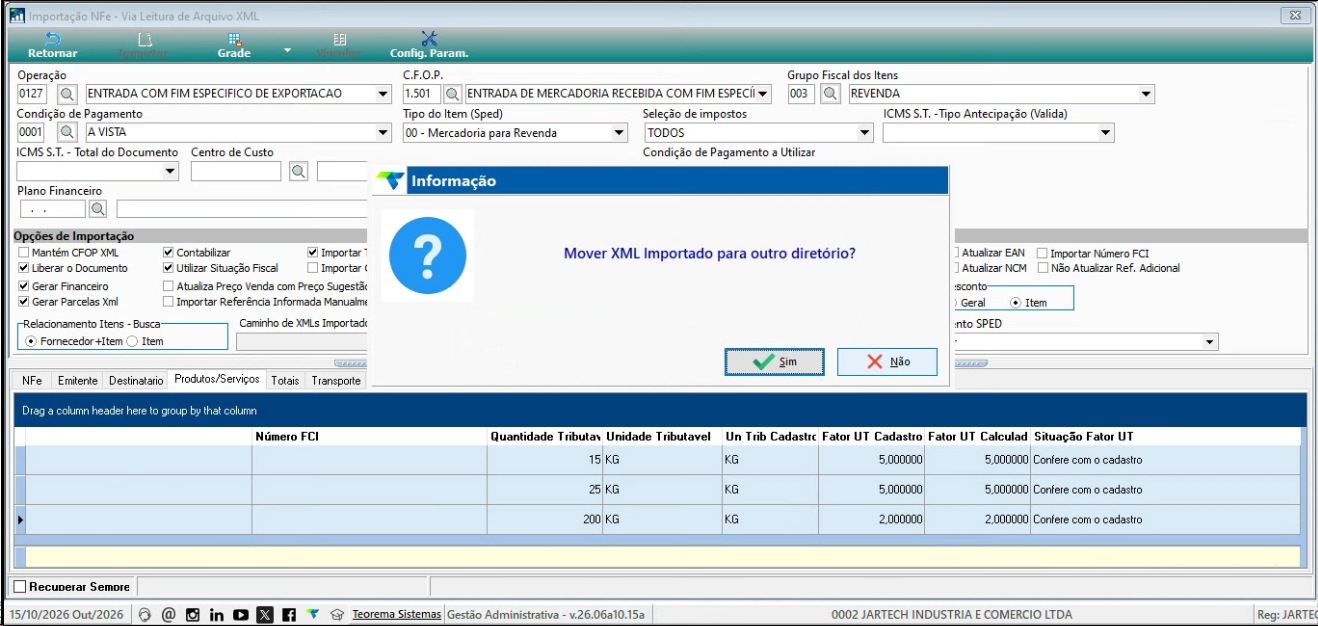Open the X (Twitter) icon in status bar

[x=265, y=614]
